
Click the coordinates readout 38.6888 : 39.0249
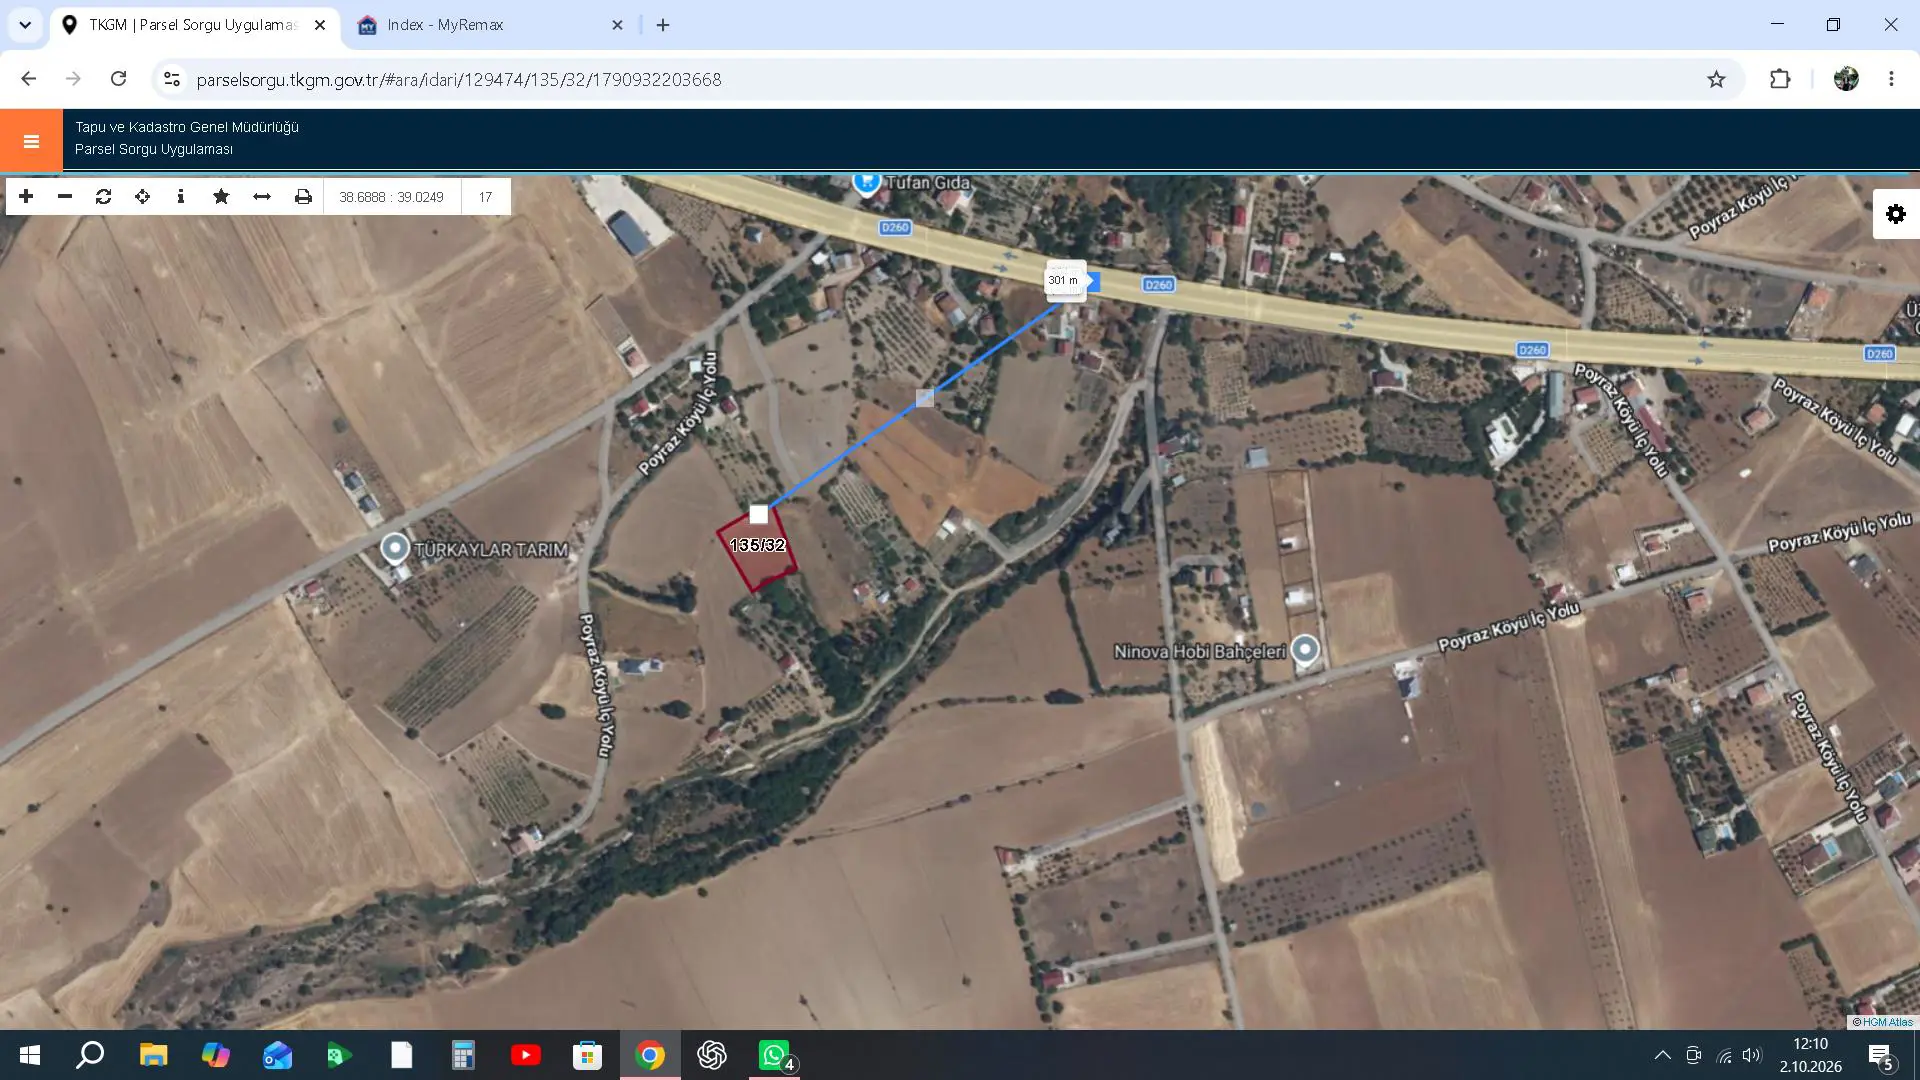pos(391,197)
